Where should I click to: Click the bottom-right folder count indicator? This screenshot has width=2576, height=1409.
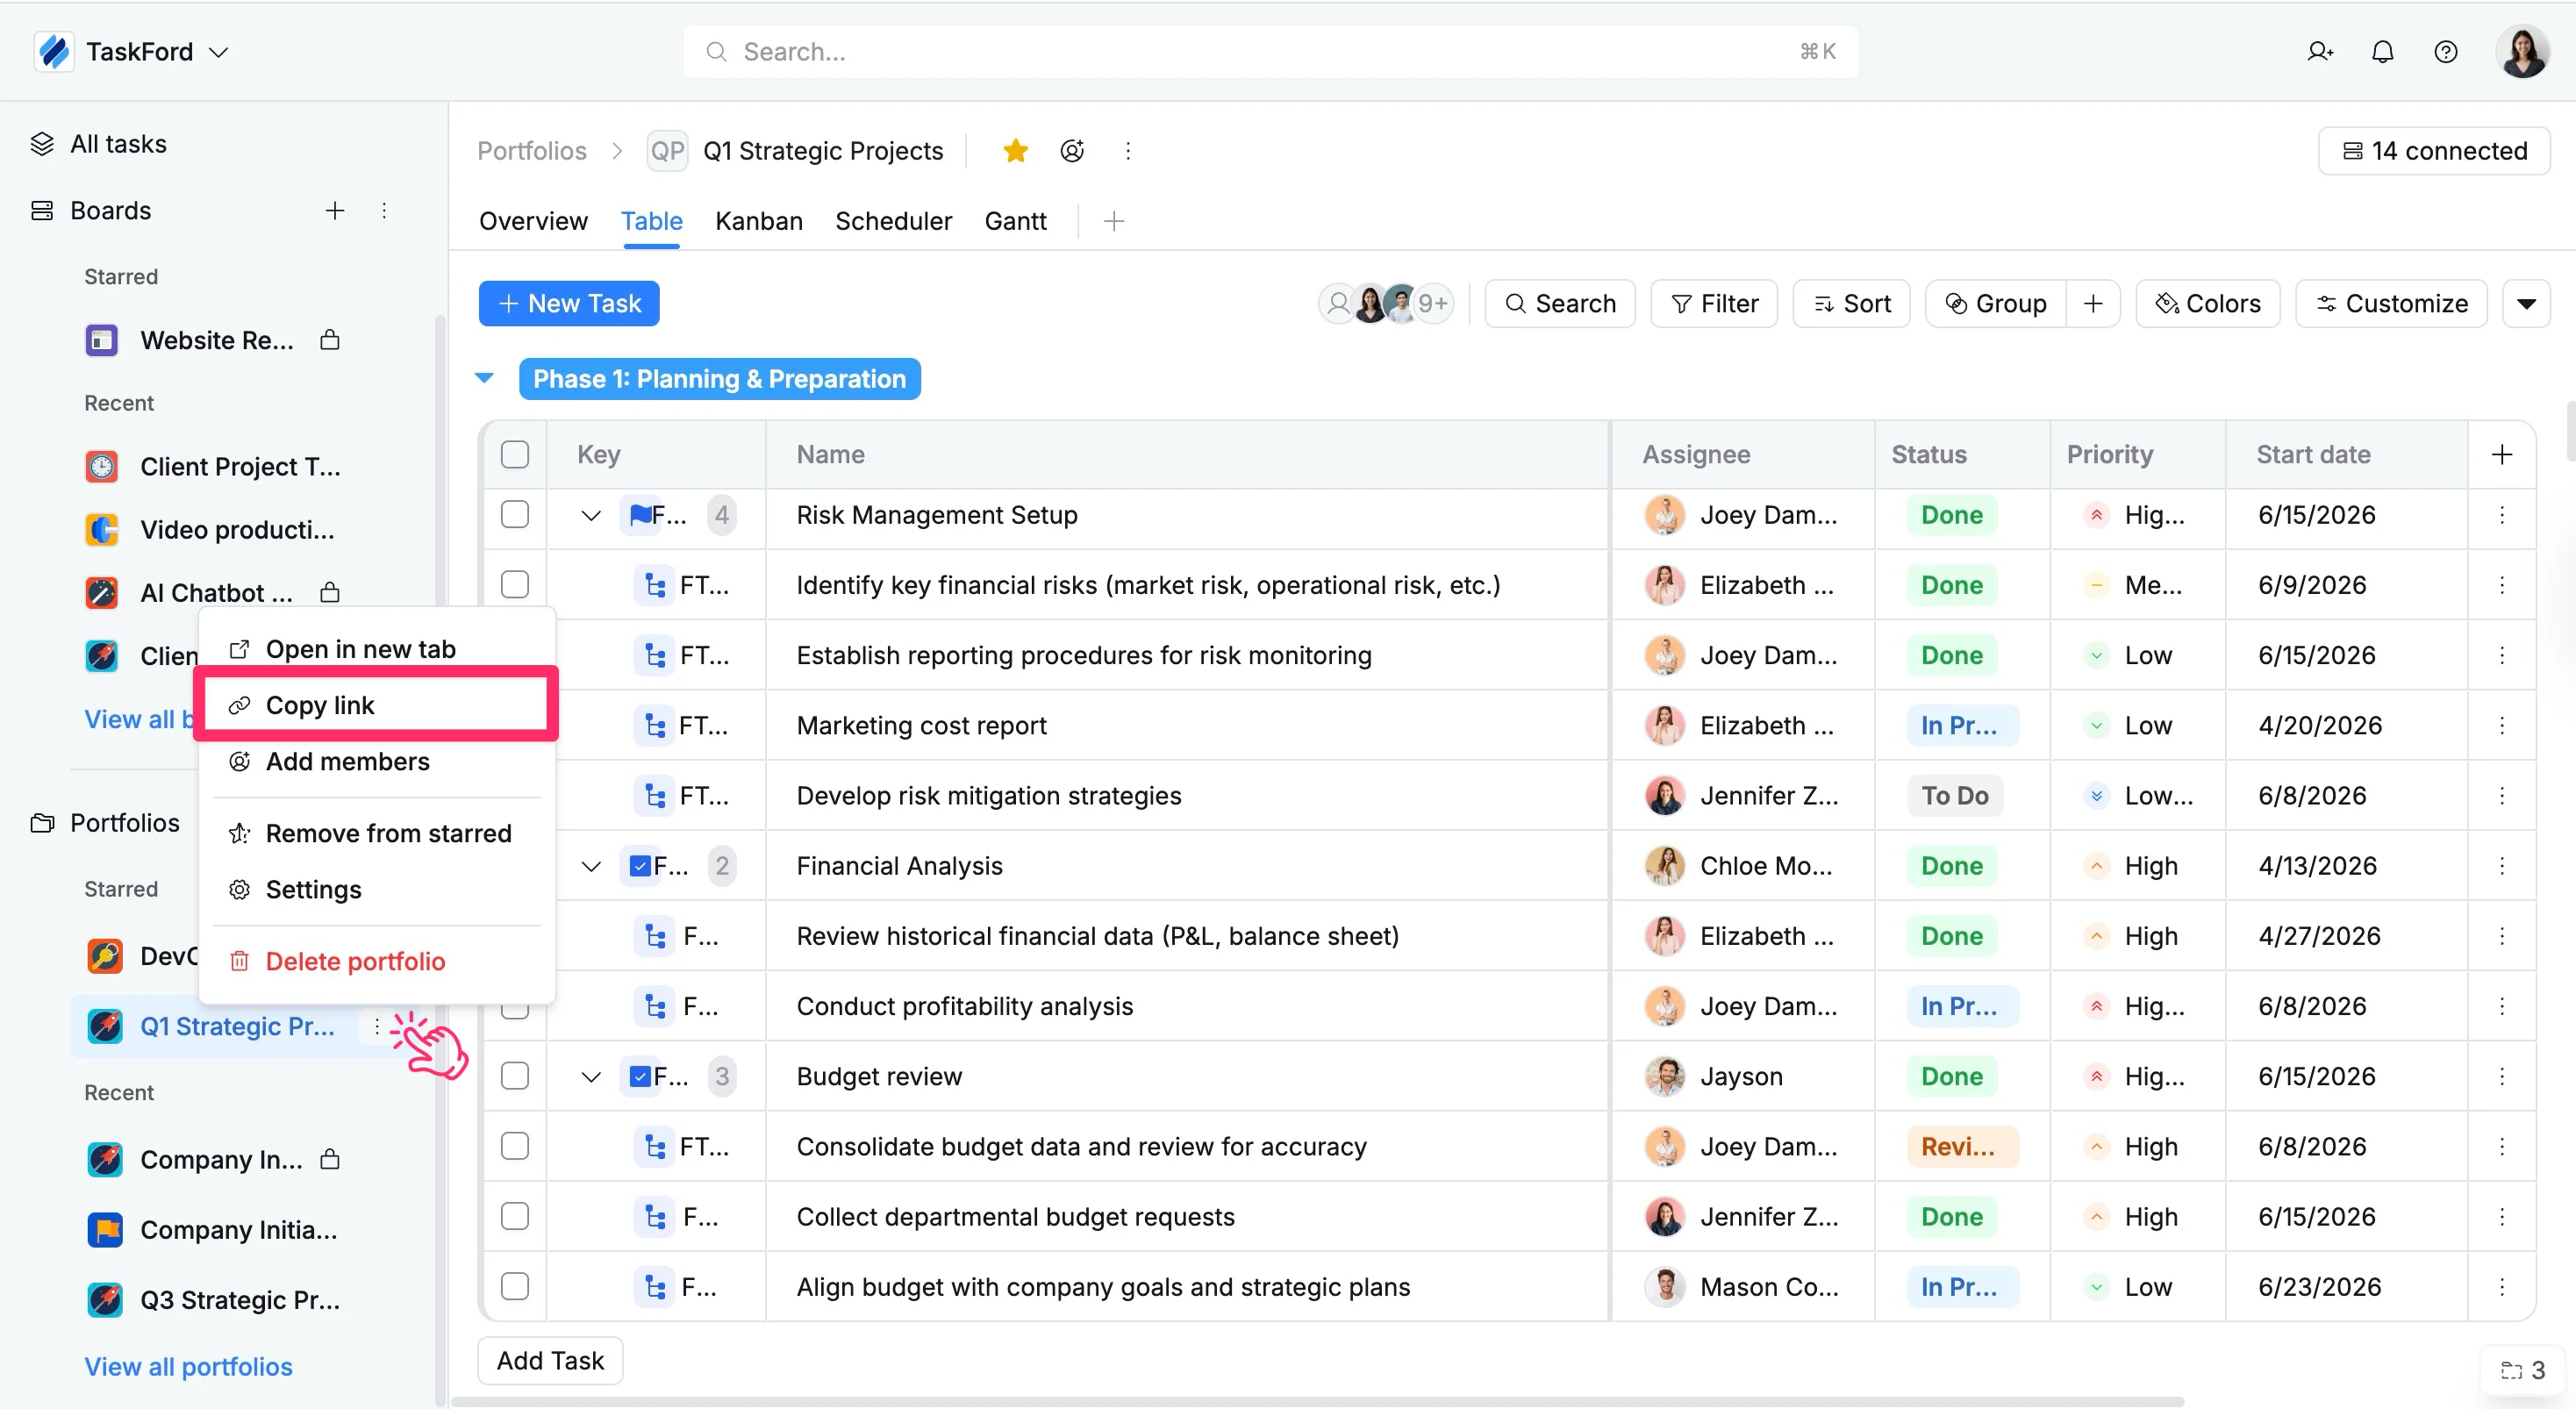click(x=2522, y=1371)
